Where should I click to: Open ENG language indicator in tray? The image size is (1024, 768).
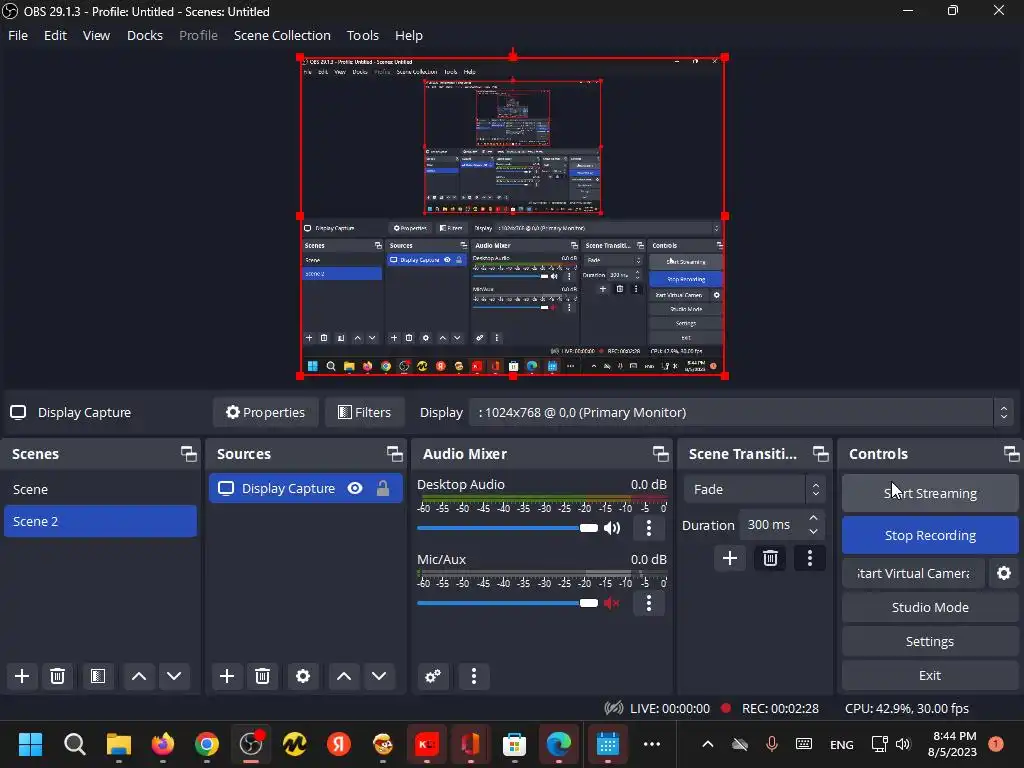[x=841, y=744]
